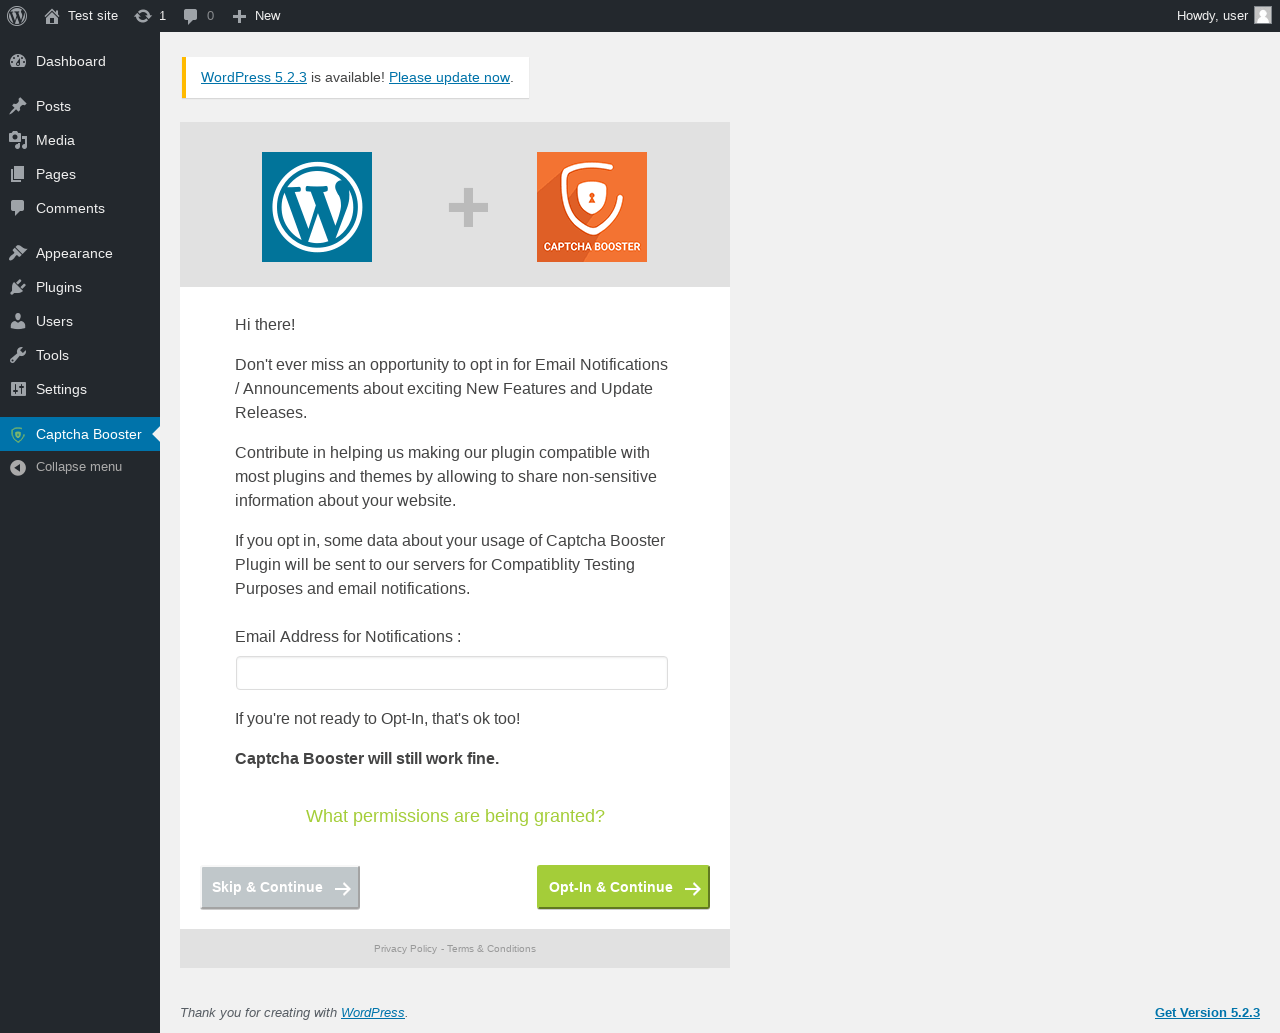The image size is (1280, 1033).
Task: Click the updates count 1
Action: [163, 16]
